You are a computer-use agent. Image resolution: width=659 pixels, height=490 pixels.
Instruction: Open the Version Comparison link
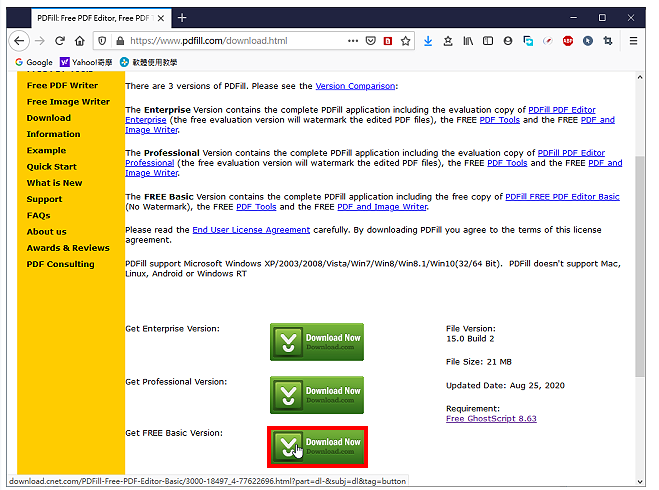click(x=355, y=86)
